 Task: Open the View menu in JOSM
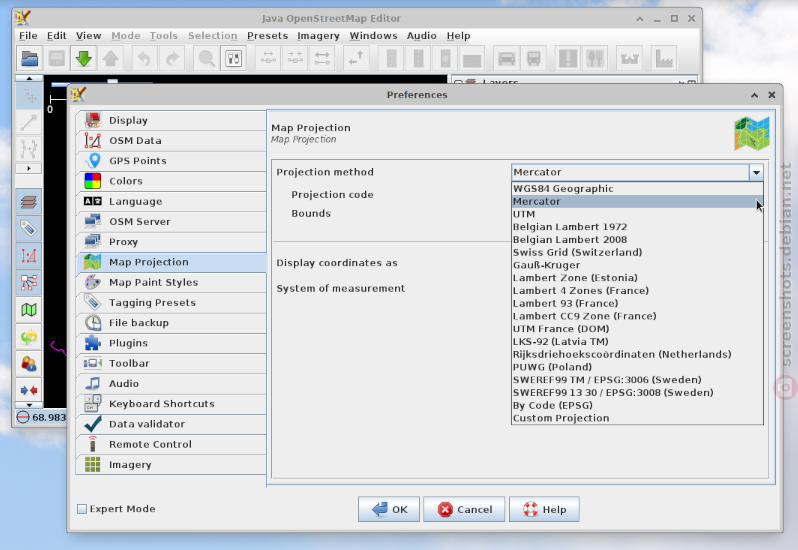coord(89,36)
